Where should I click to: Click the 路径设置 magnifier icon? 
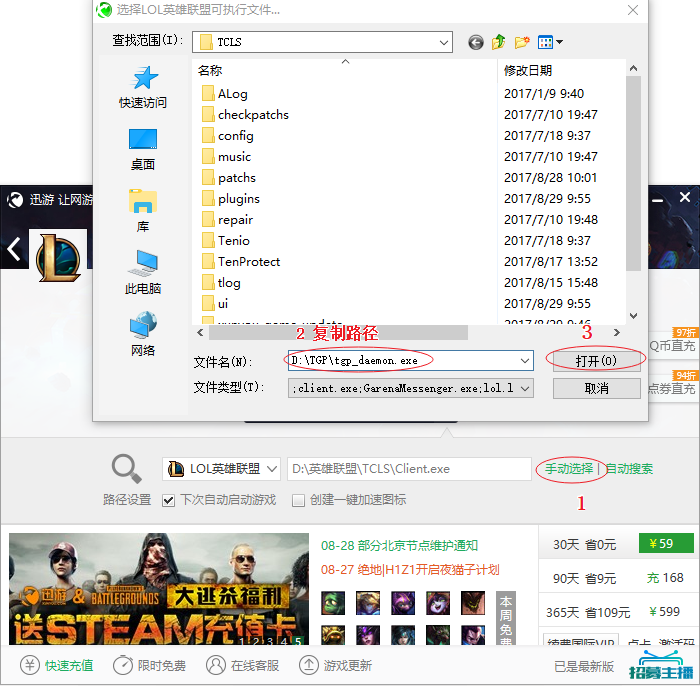pyautogui.click(x=127, y=469)
